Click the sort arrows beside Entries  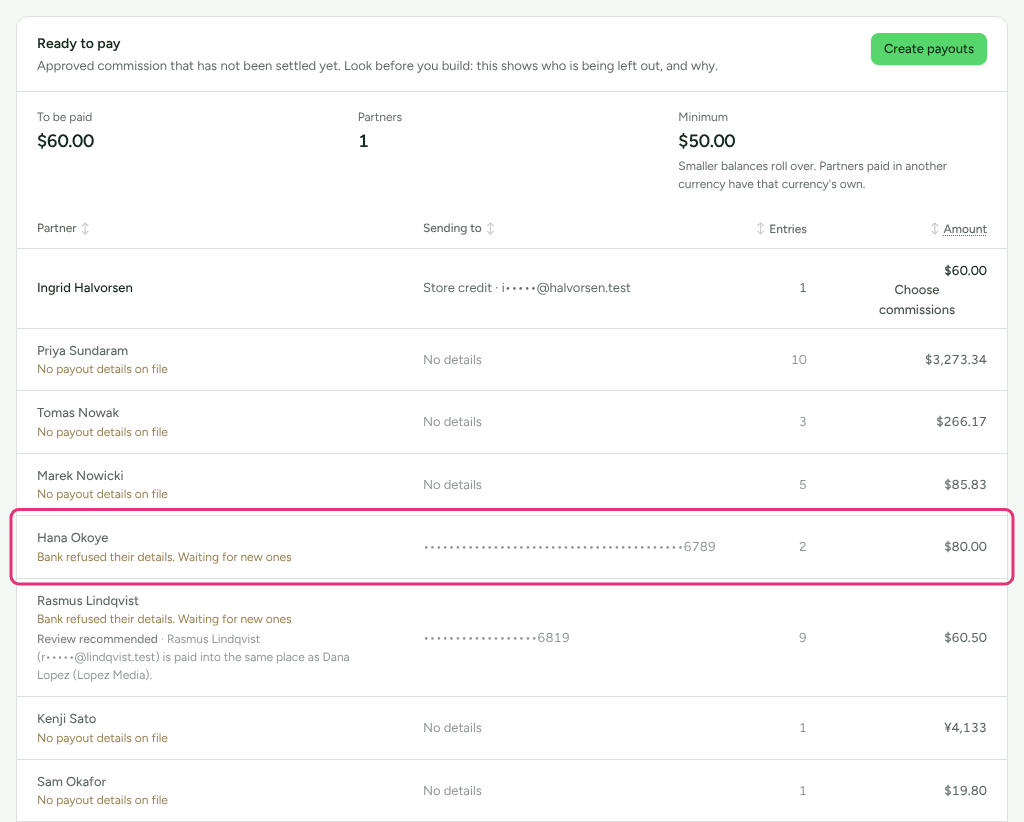coord(760,229)
